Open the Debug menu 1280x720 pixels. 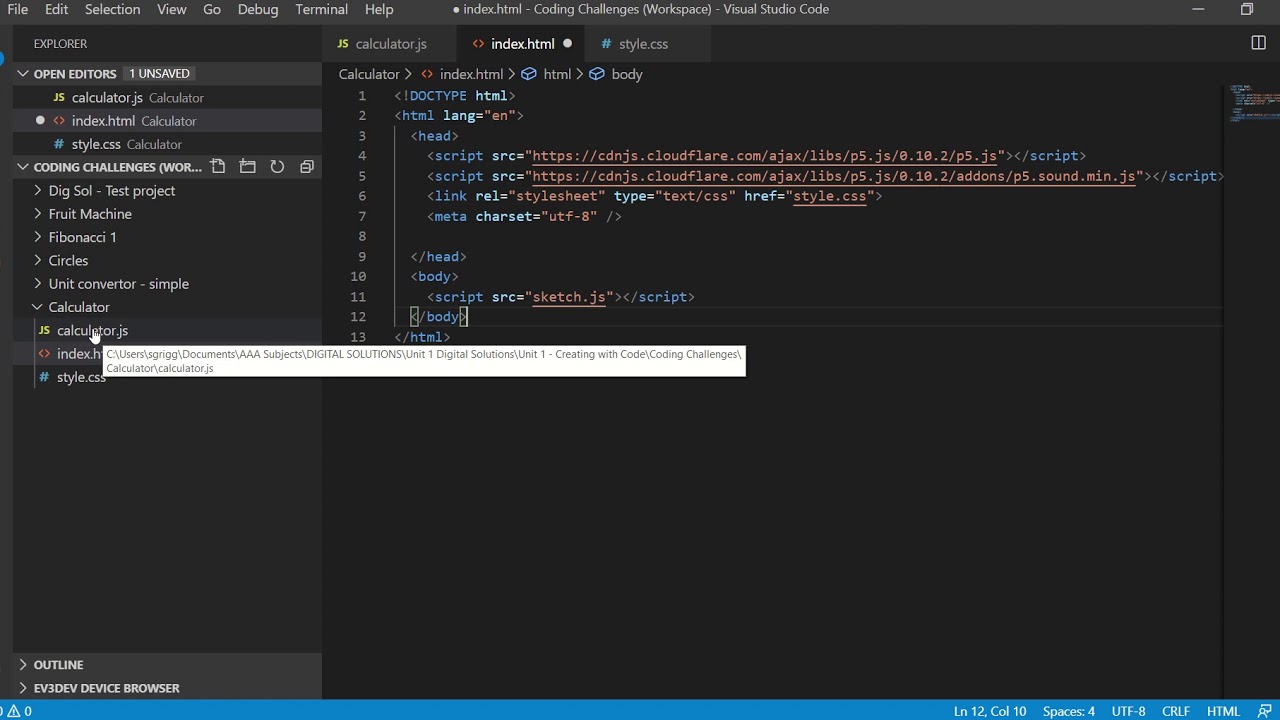pos(258,9)
